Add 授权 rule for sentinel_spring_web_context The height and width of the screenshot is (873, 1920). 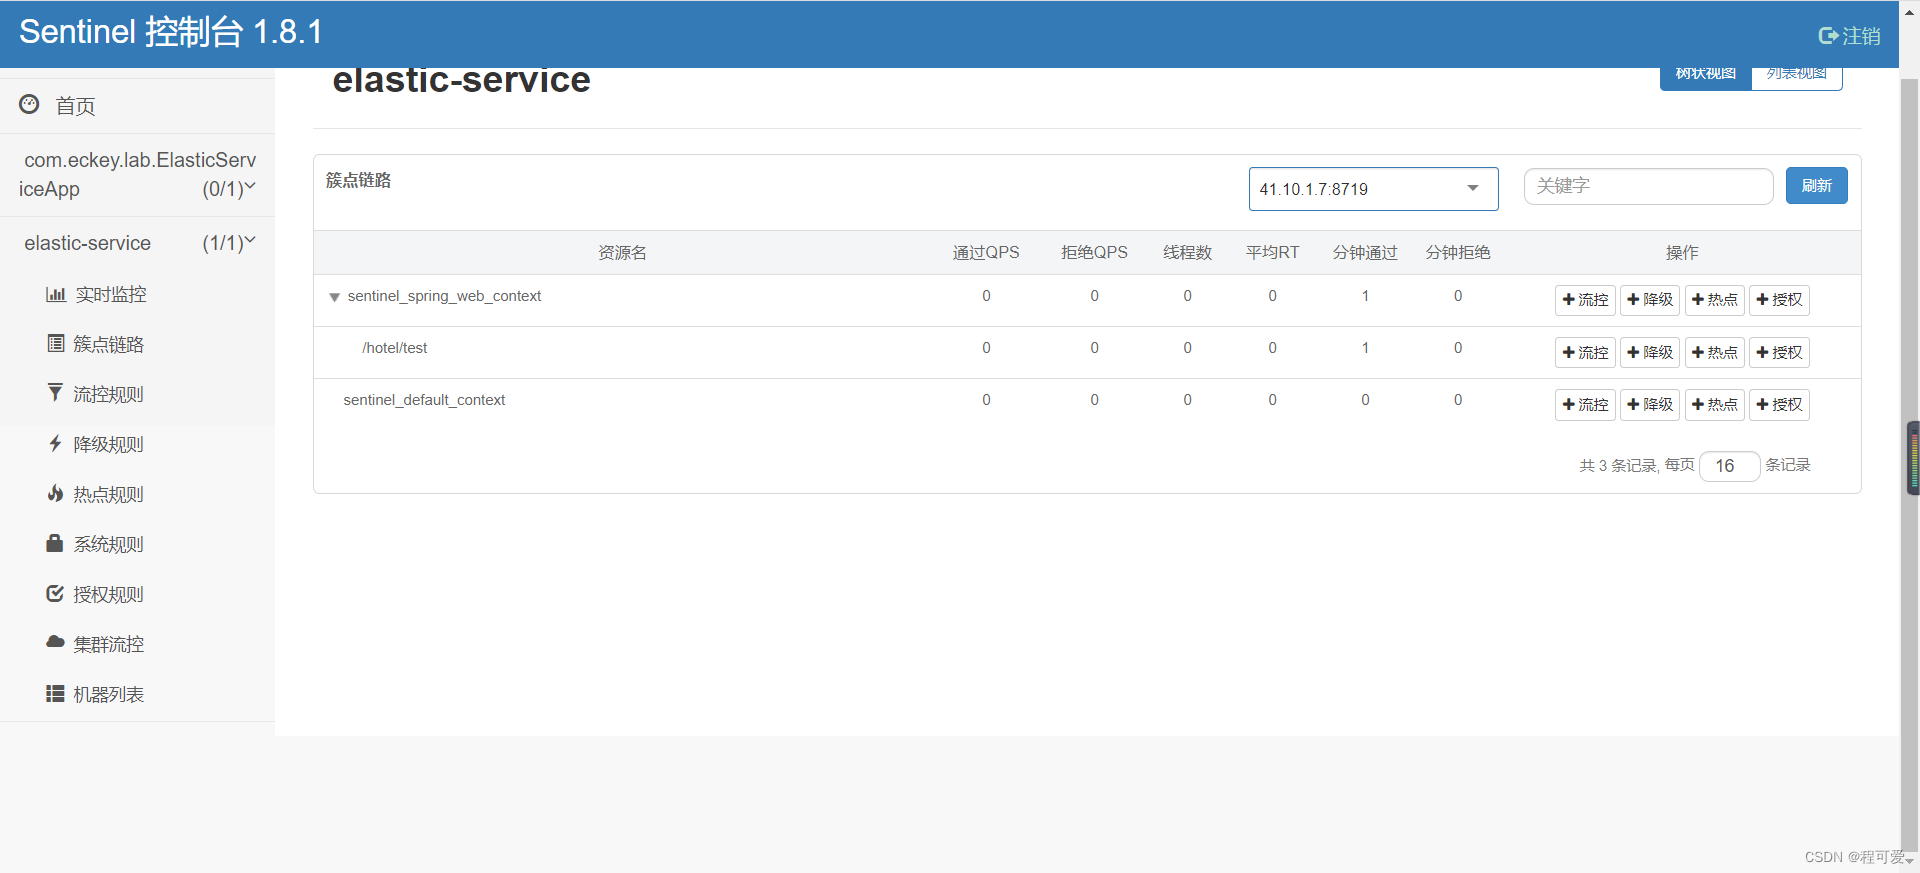(1779, 300)
